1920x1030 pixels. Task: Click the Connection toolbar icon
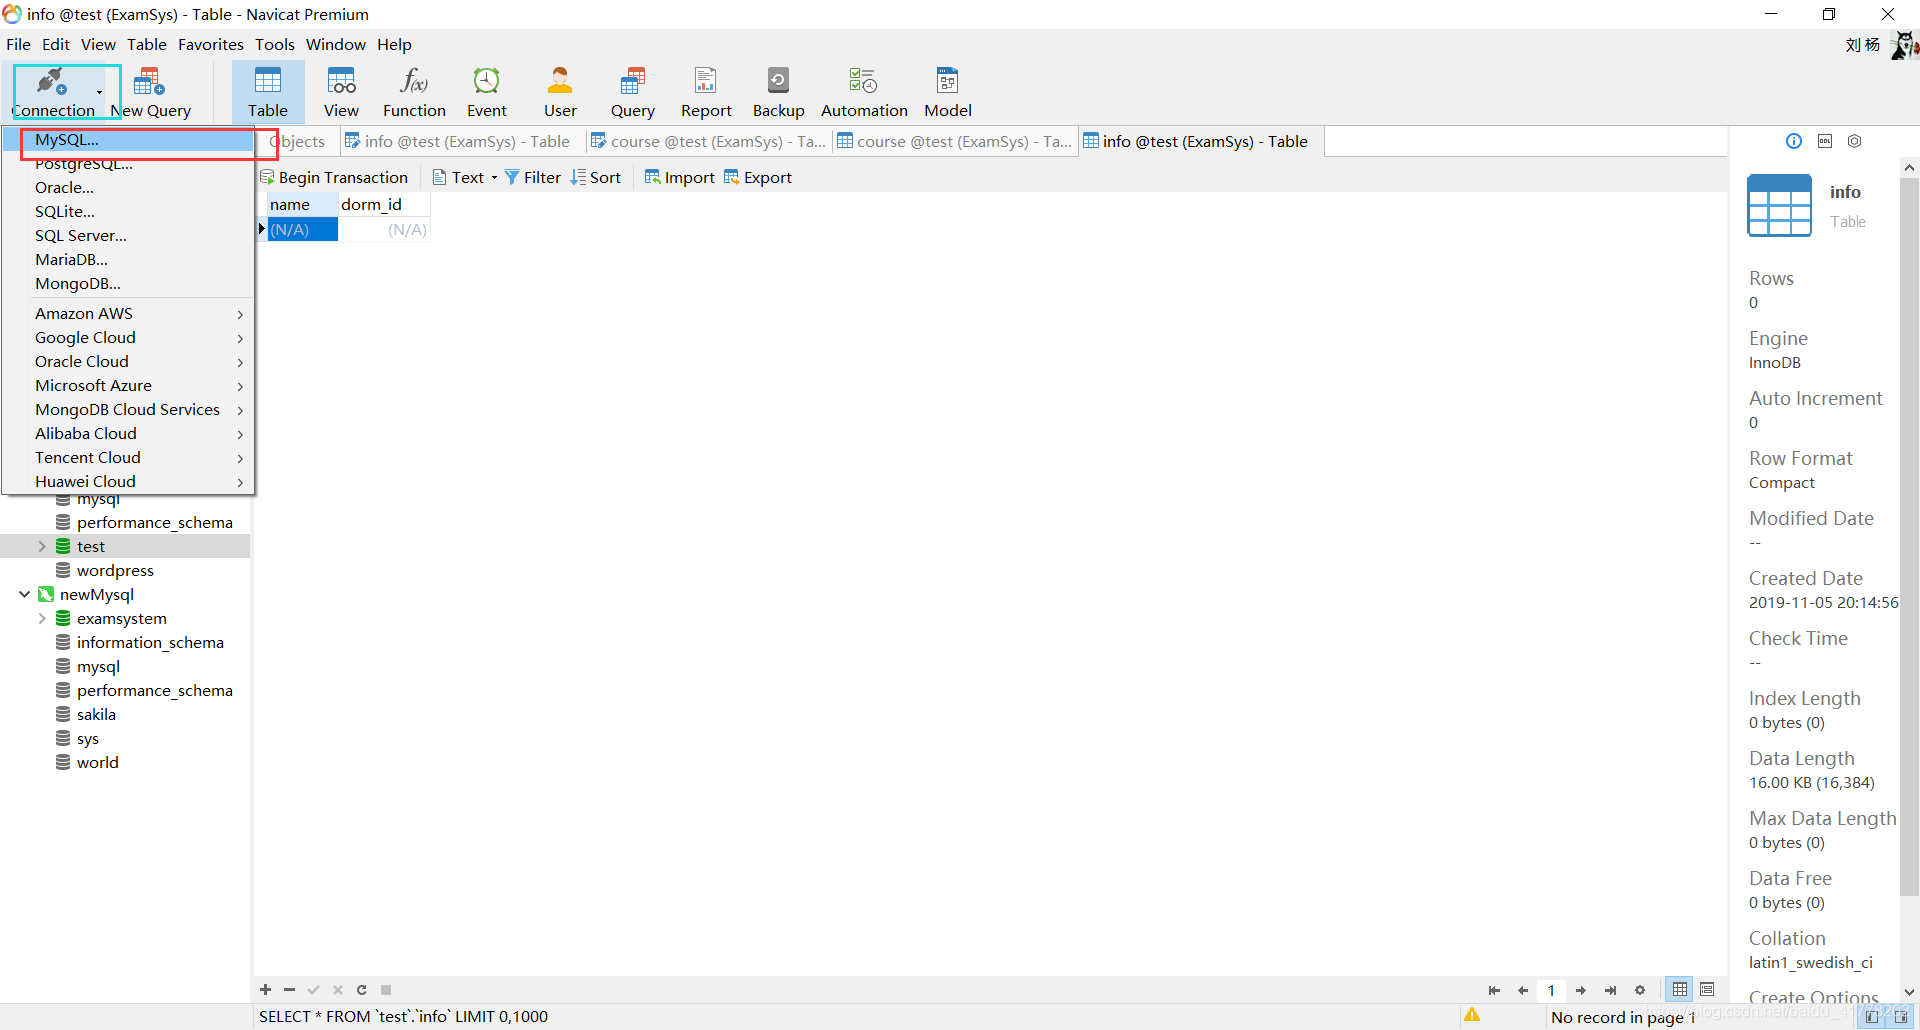pyautogui.click(x=54, y=92)
